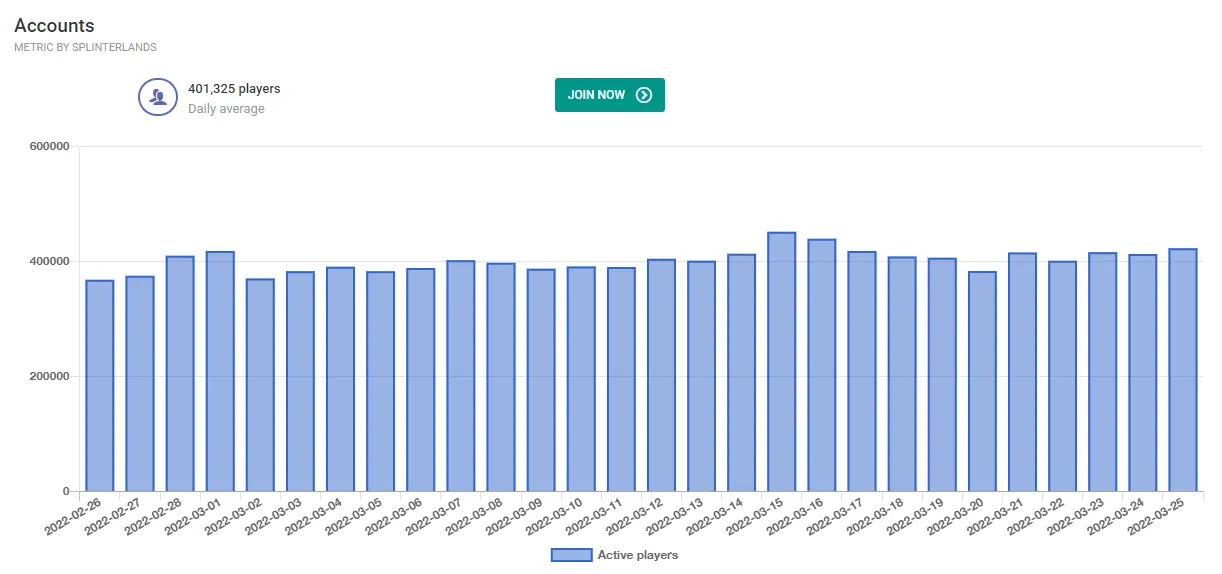Screen dimensions: 1222x574
Task: Select the bar for 2022-03-24
Action: point(1142,374)
